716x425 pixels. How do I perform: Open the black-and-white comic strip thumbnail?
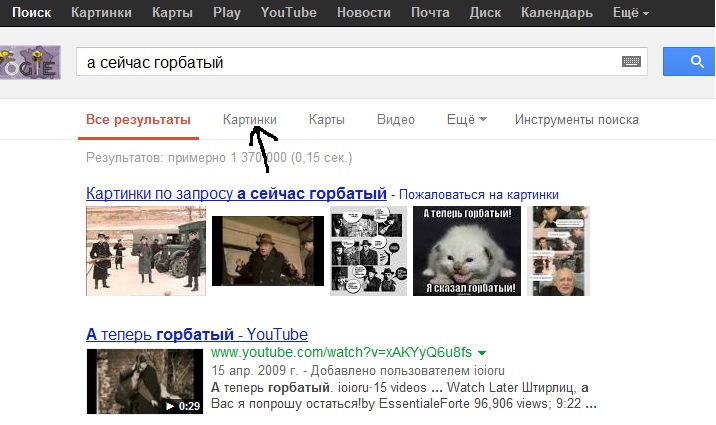pyautogui.click(x=368, y=251)
